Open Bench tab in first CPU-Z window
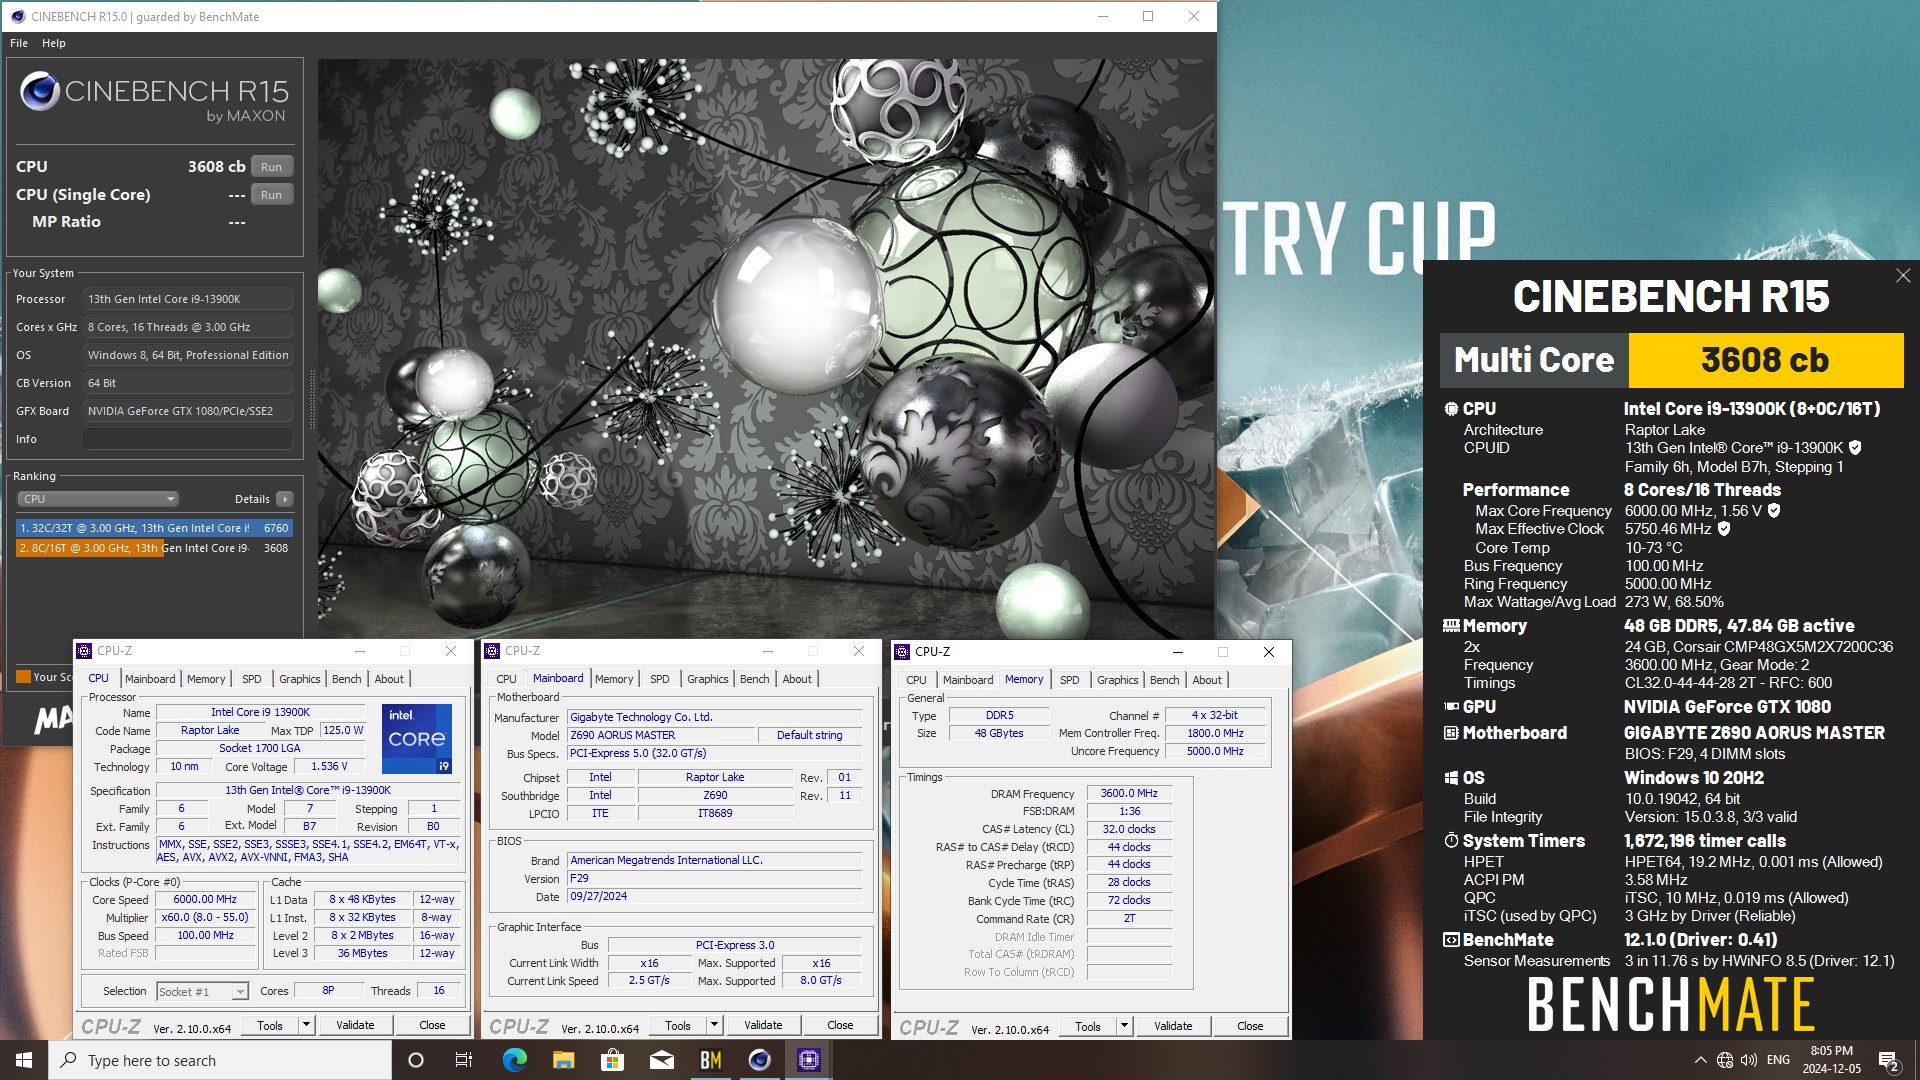This screenshot has height=1080, width=1920. tap(347, 679)
